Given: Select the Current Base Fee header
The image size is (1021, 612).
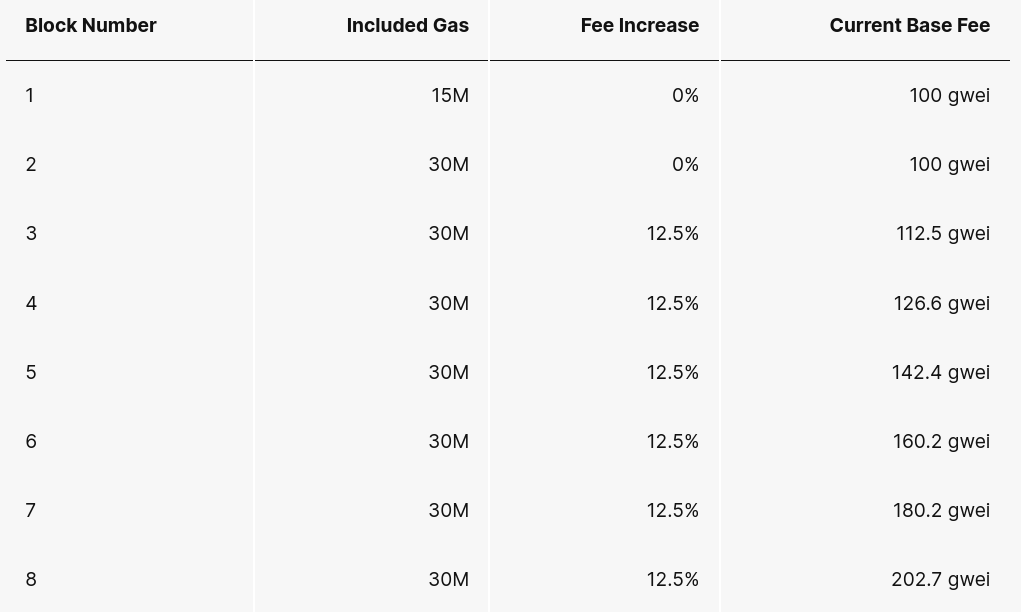Looking at the screenshot, I should [910, 25].
